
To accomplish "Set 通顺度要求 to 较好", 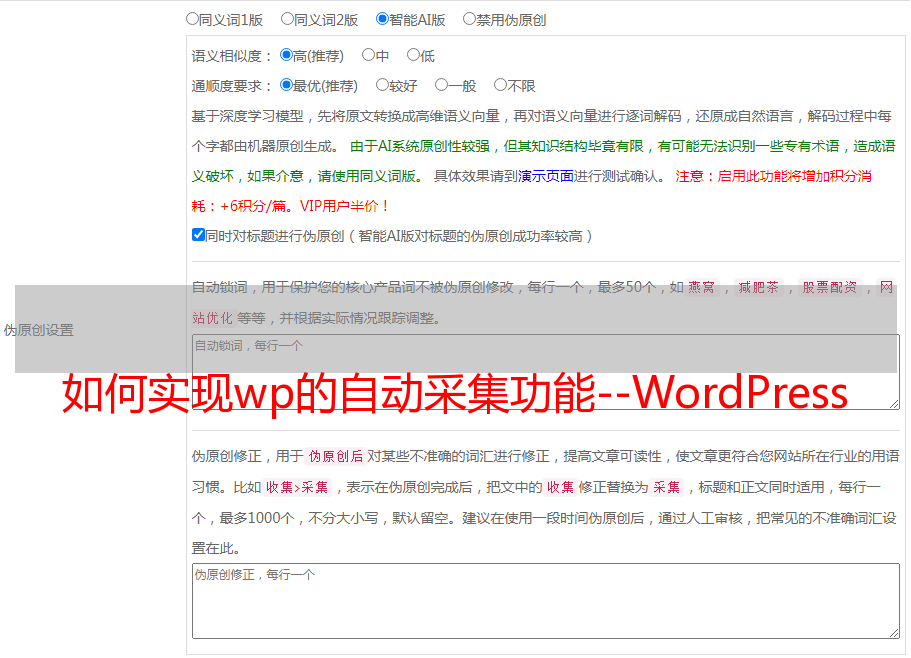I will [x=382, y=85].
